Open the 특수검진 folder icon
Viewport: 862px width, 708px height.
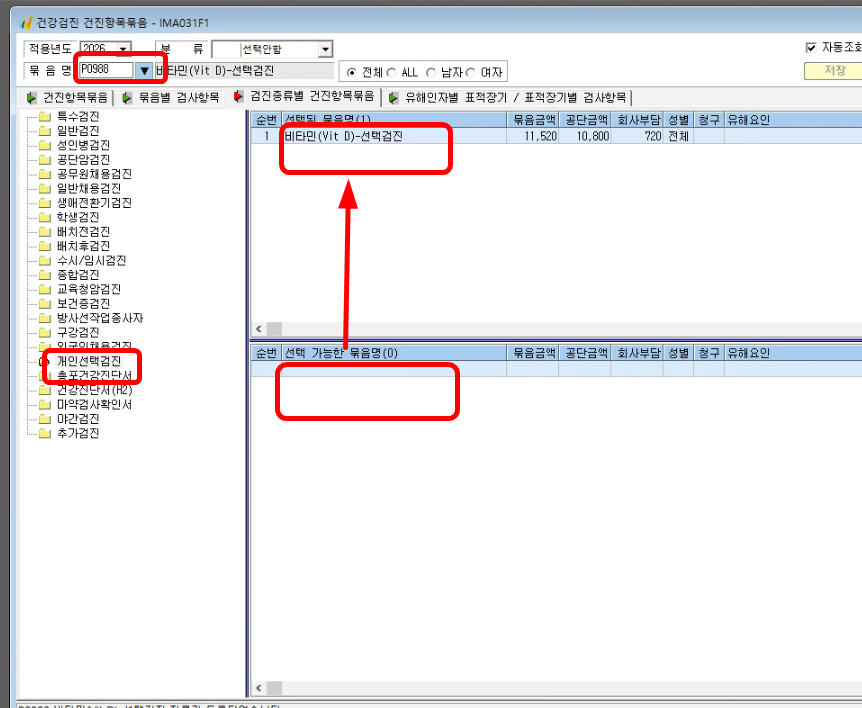pyautogui.click(x=45, y=116)
